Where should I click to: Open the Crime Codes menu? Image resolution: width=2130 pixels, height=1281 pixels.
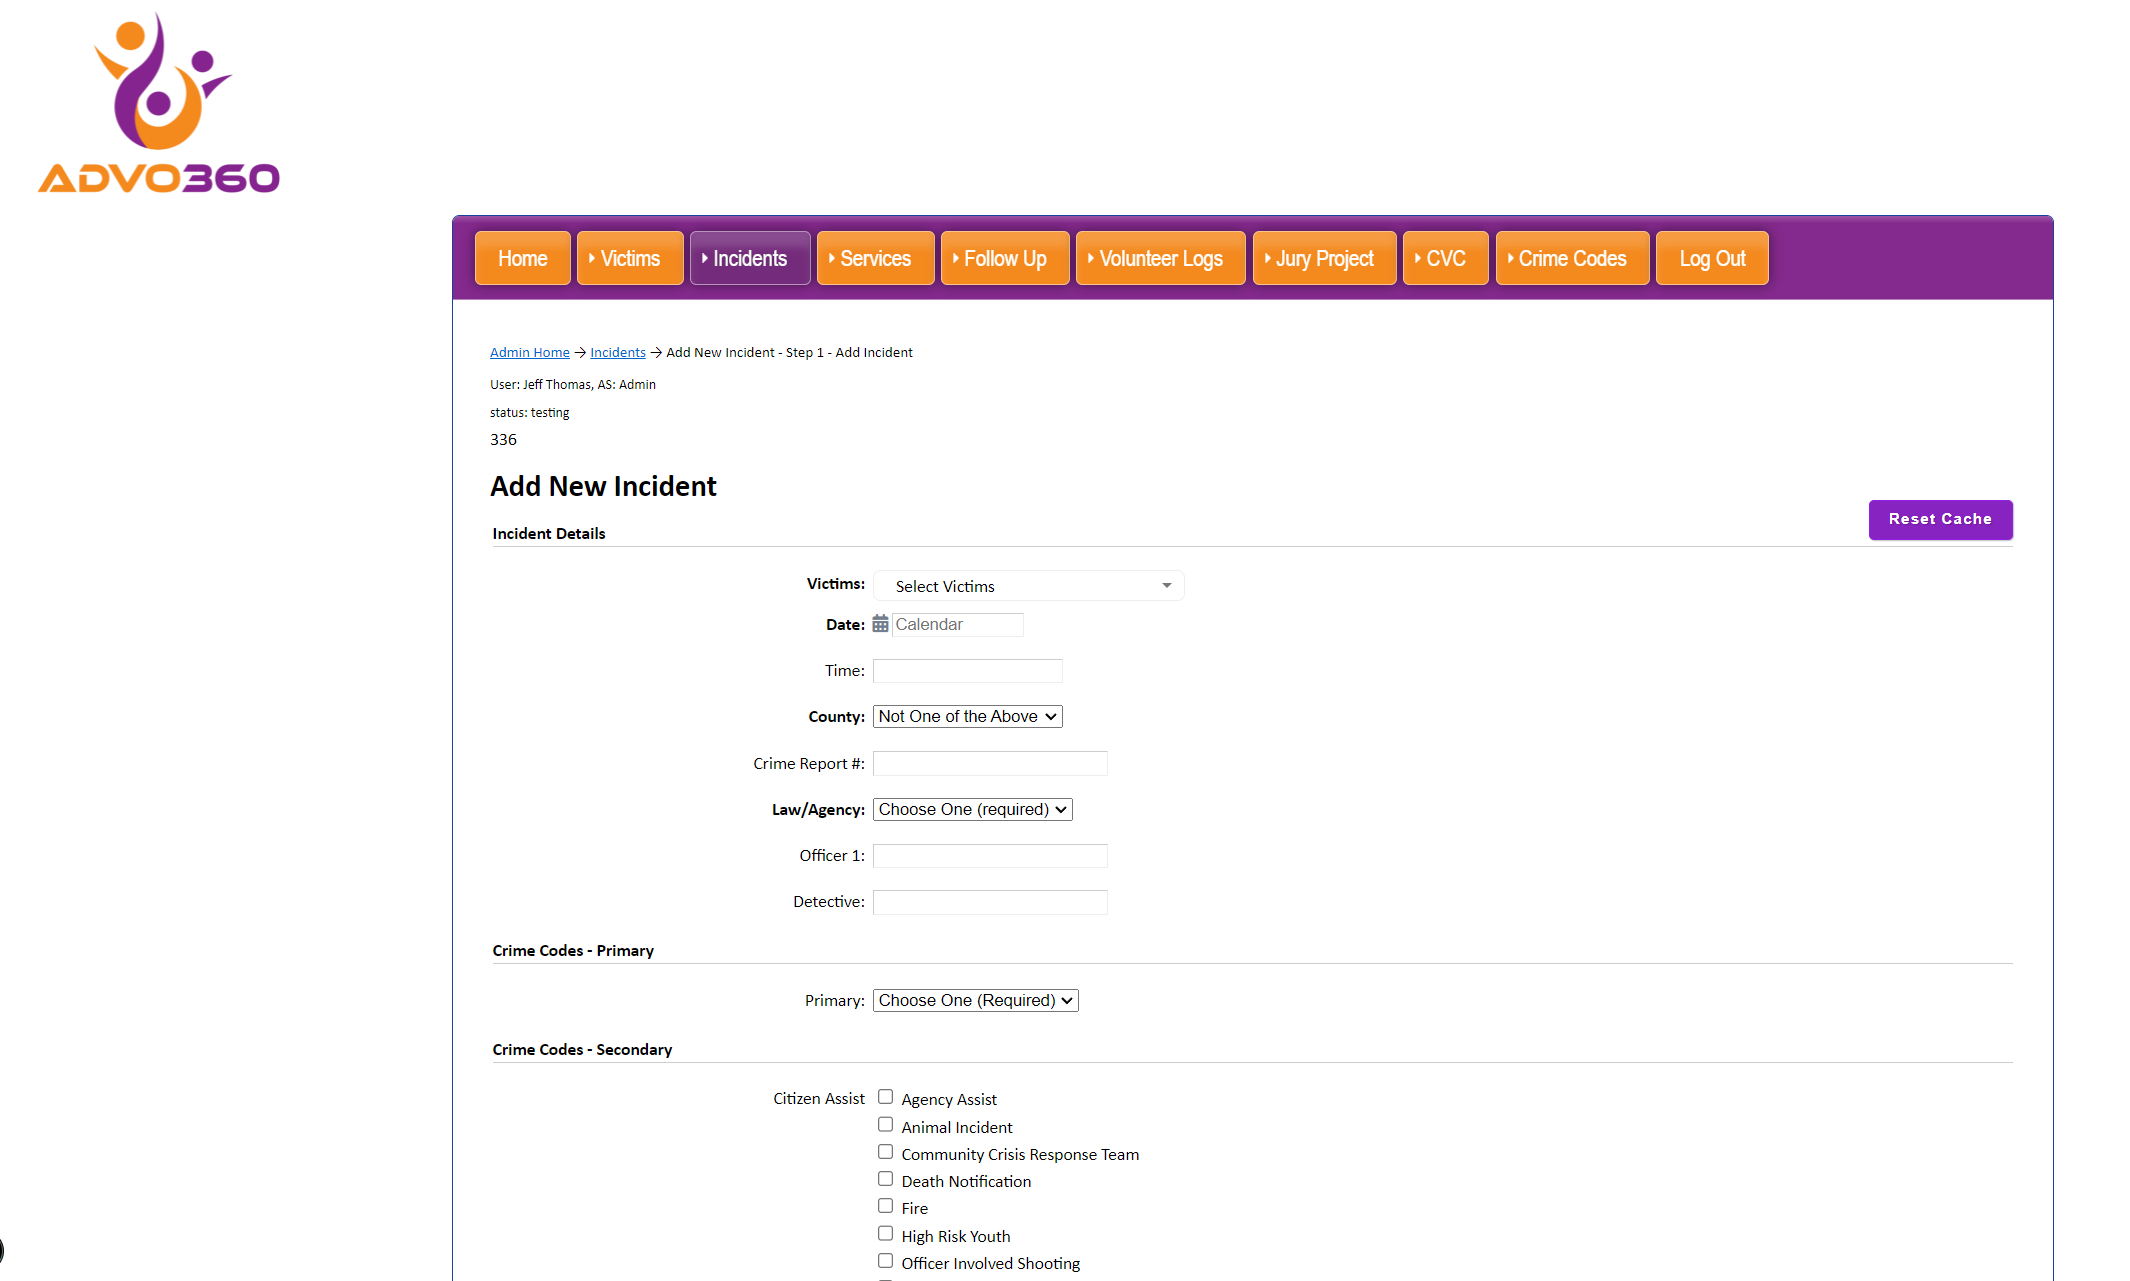(1572, 258)
